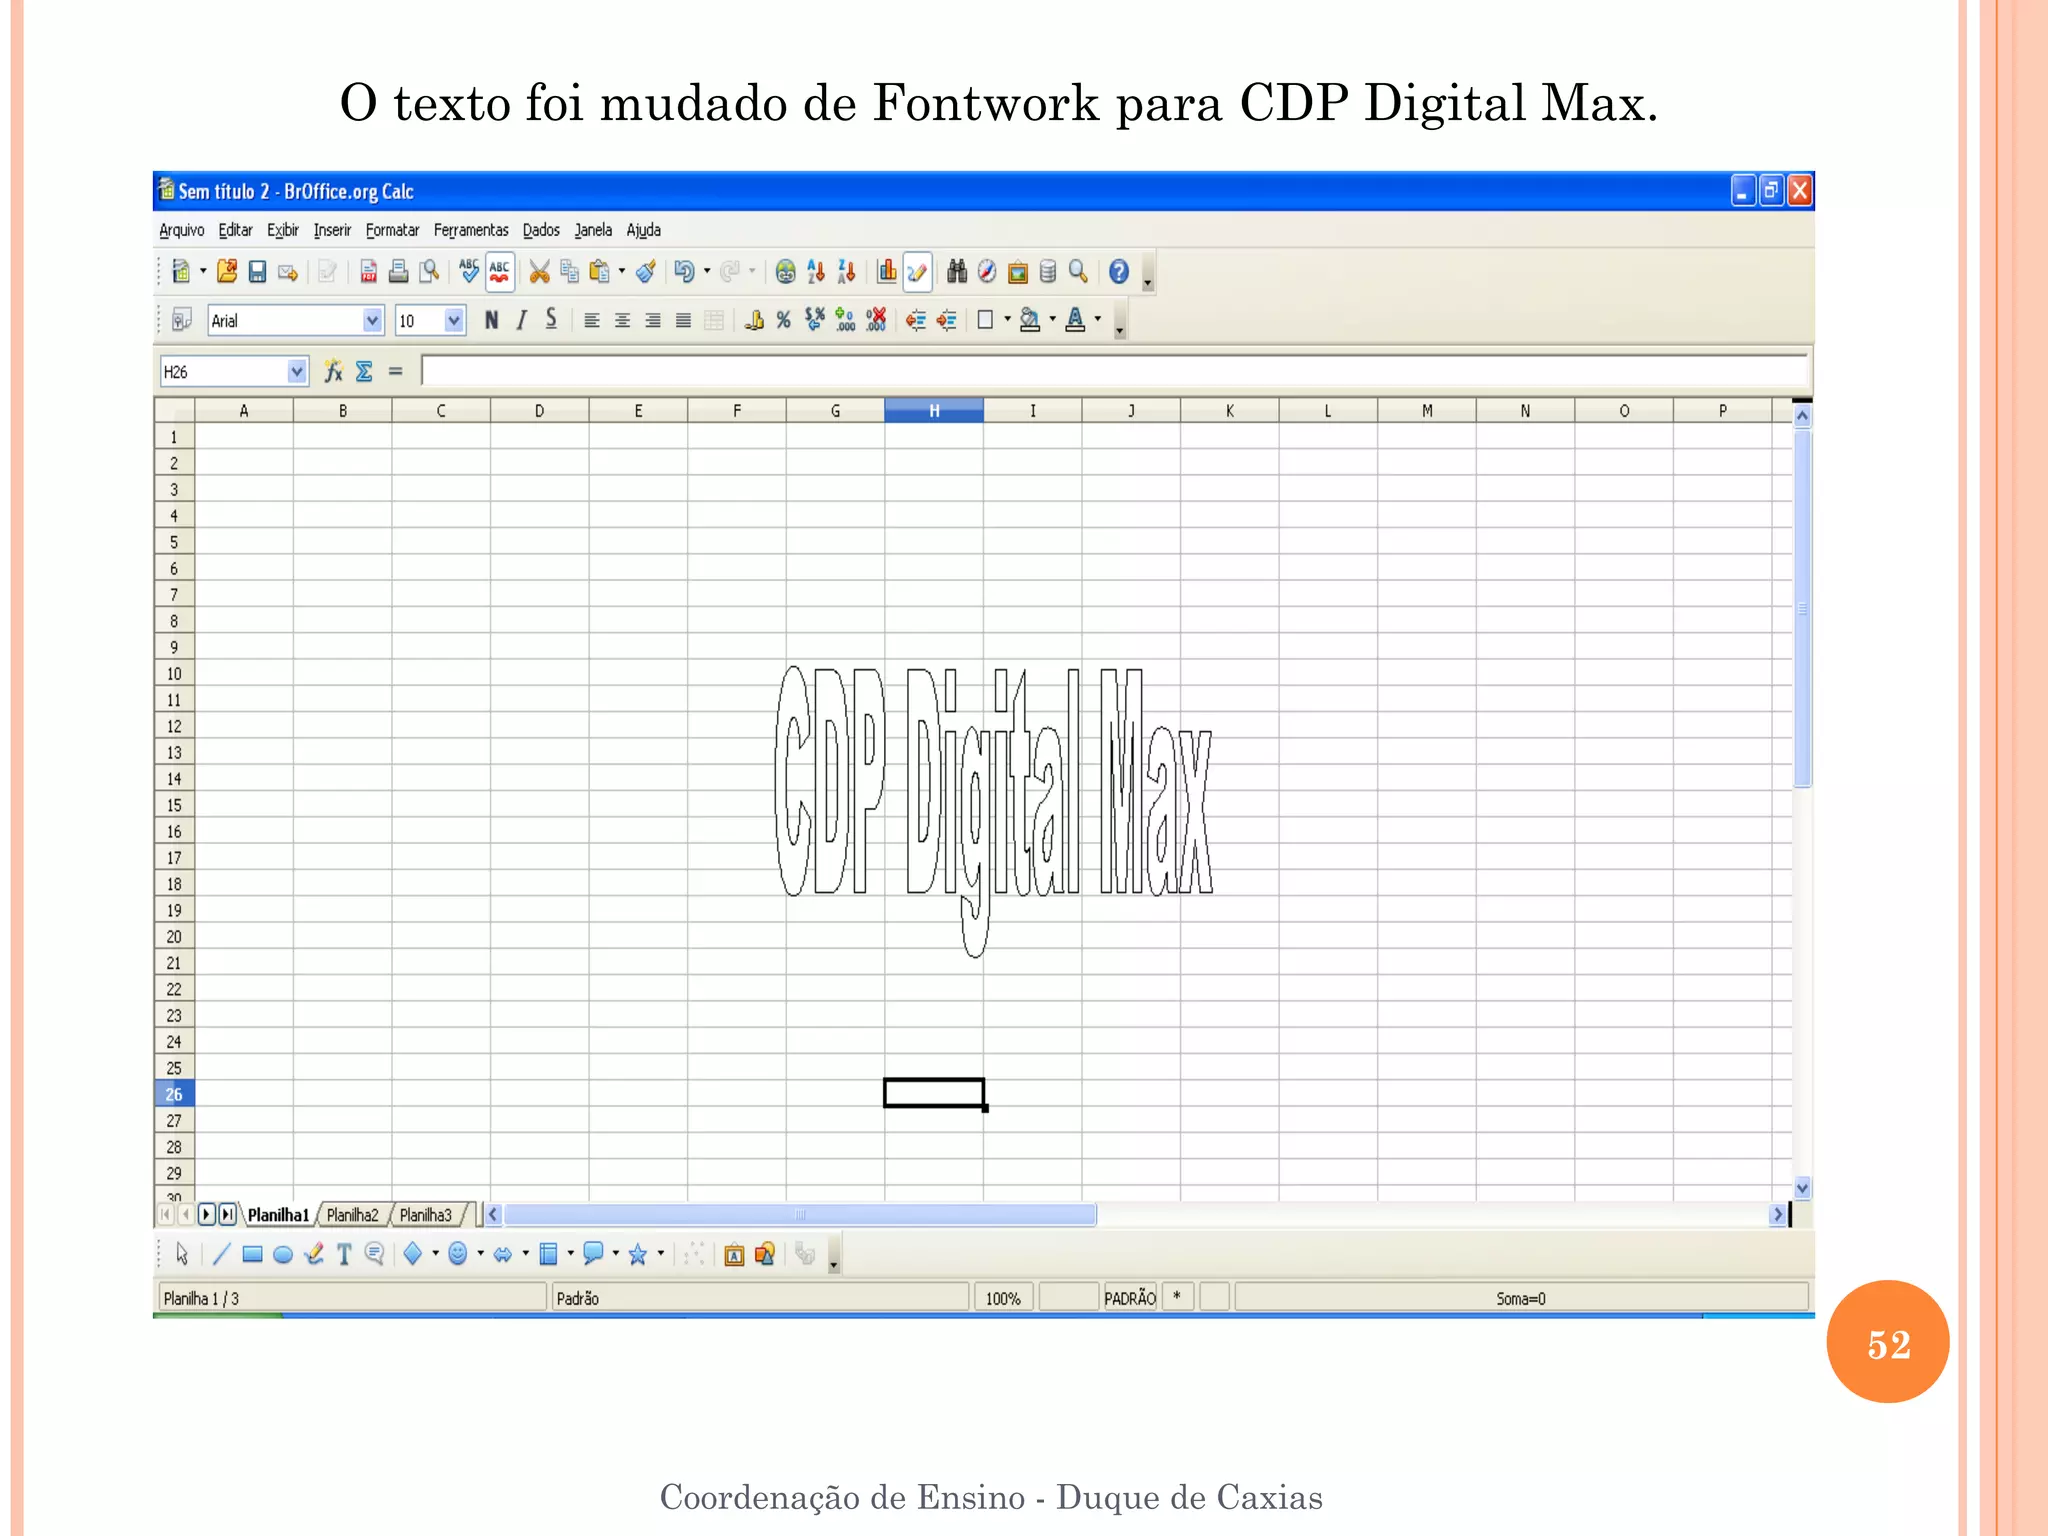This screenshot has width=2048, height=1536.
Task: Select the Text tool in drawing bar
Action: [344, 1254]
